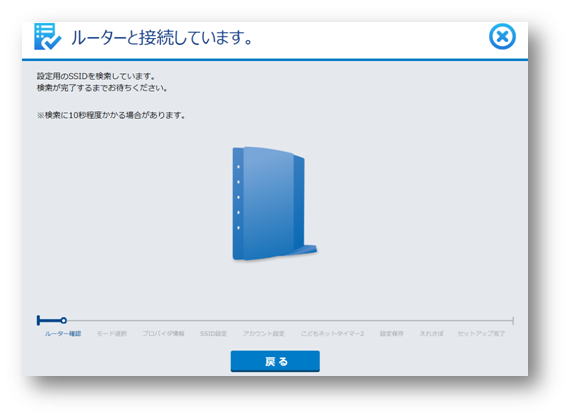Click the circular progress marker on timeline
570x418 pixels.
click(63, 320)
